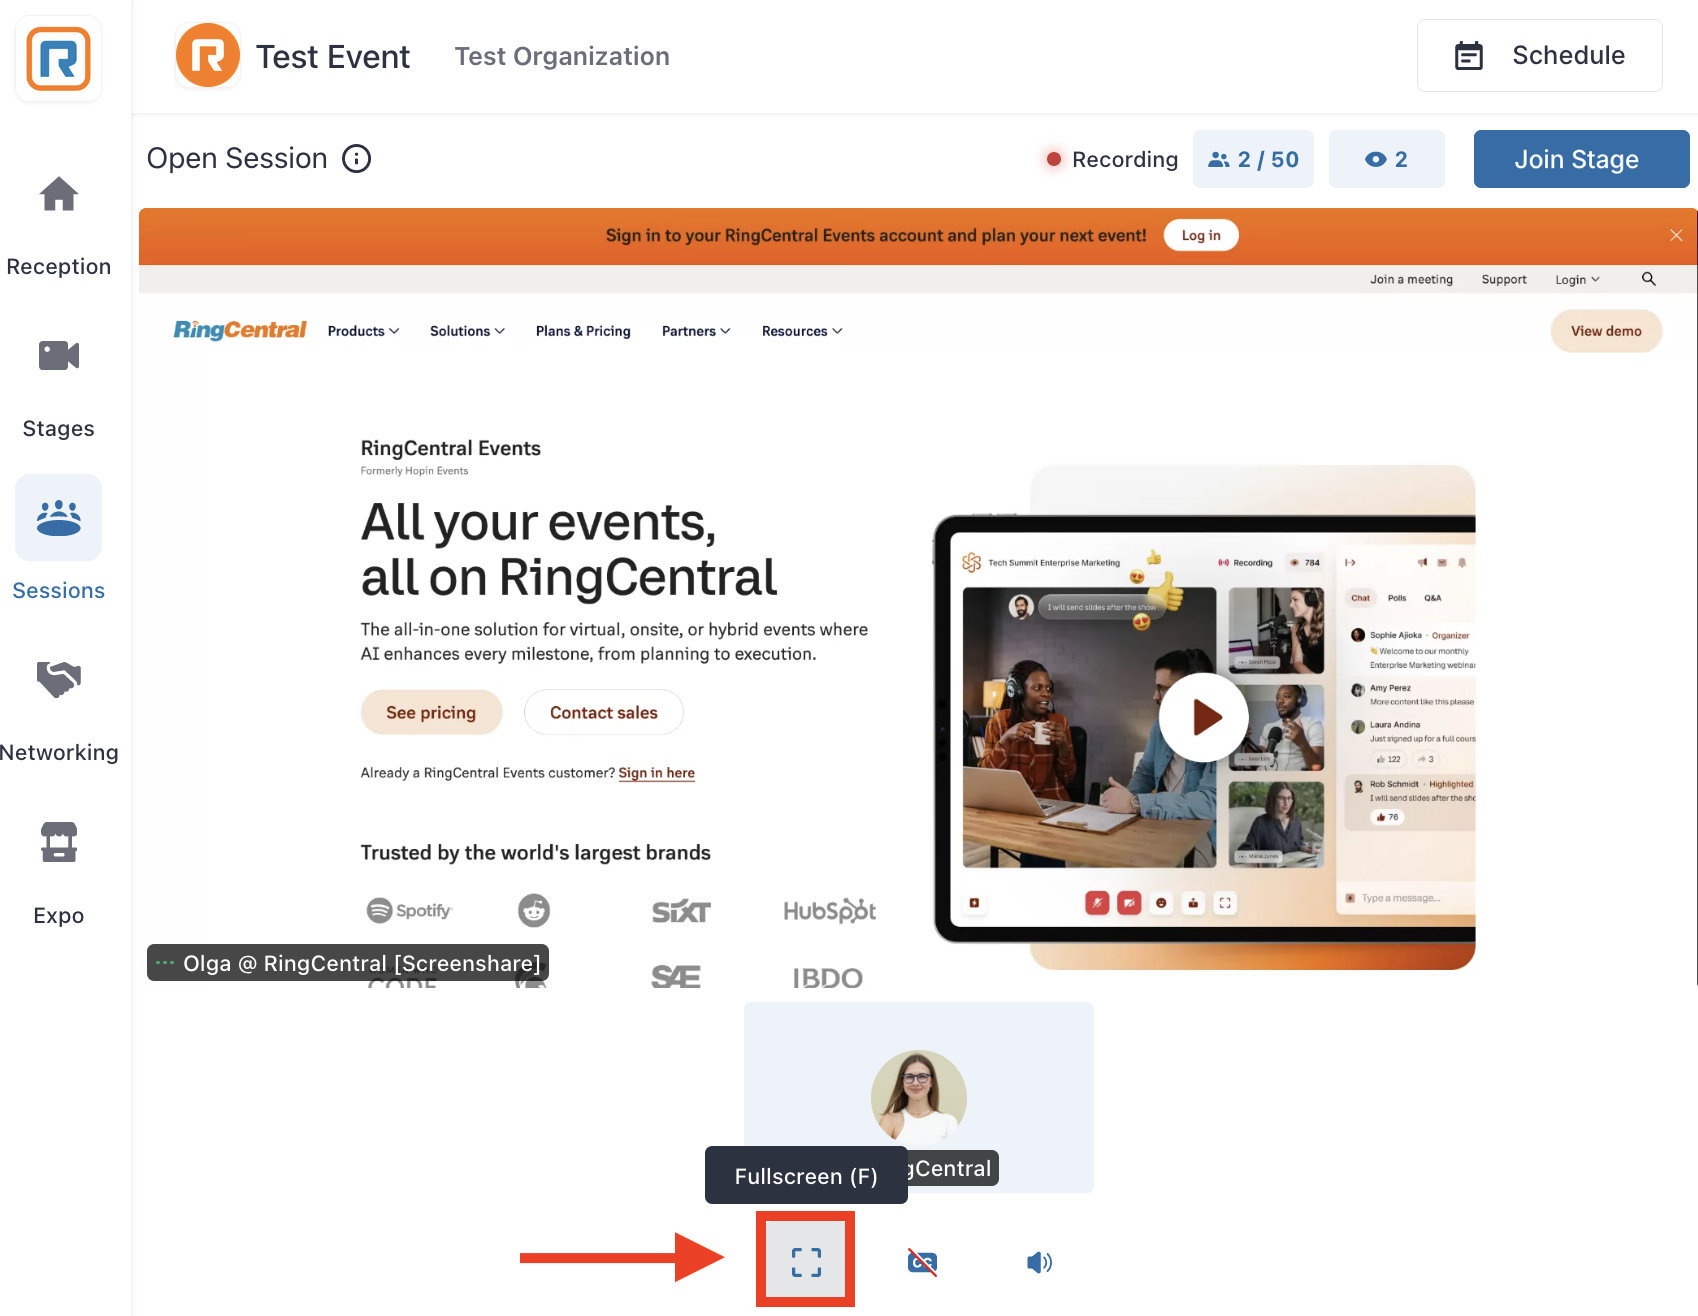Click the HubSpot brand logo
The height and width of the screenshot is (1316, 1698).
pyautogui.click(x=830, y=910)
